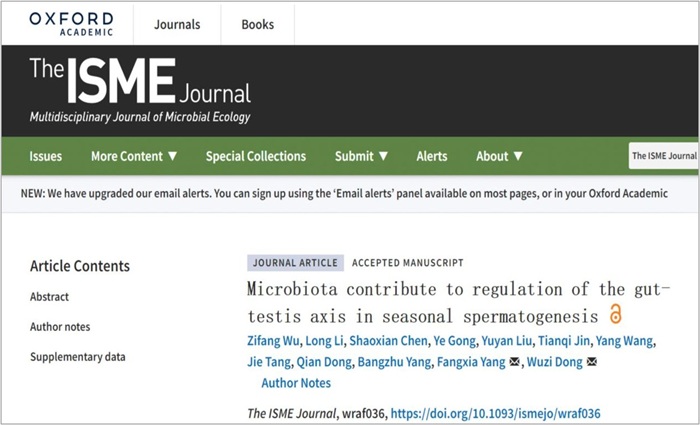The width and height of the screenshot is (700, 425).
Task: Click The ISME Journal logo banner
Action: click(x=140, y=90)
